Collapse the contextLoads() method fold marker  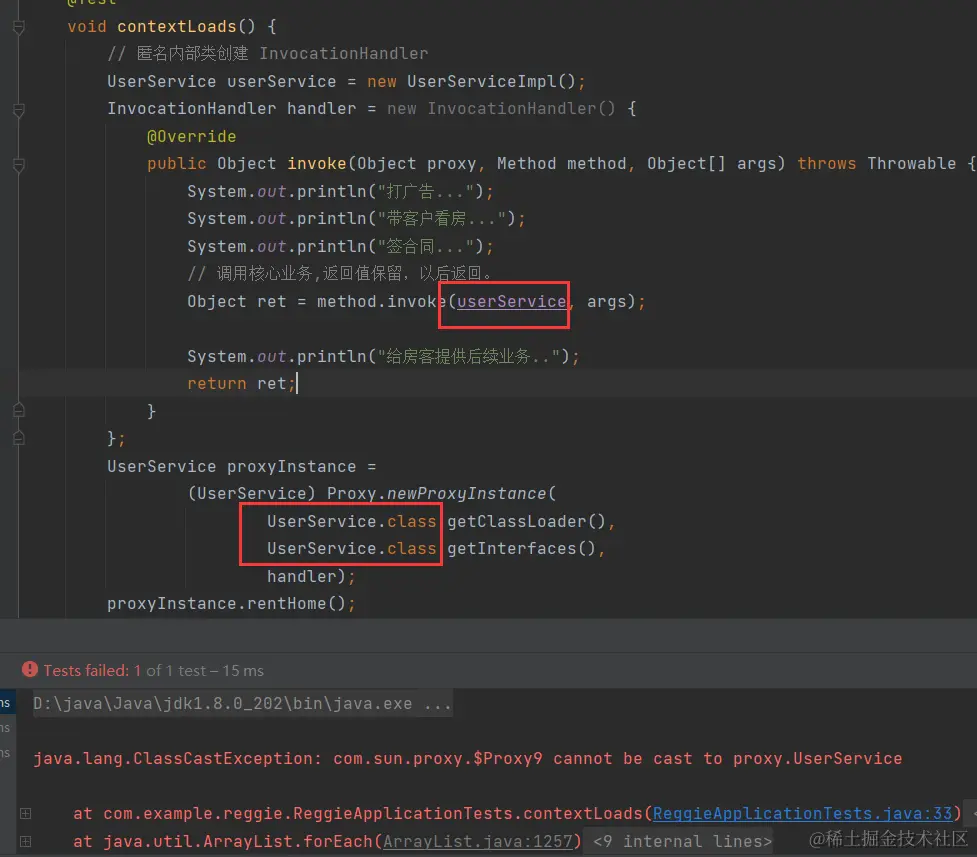[x=19, y=27]
